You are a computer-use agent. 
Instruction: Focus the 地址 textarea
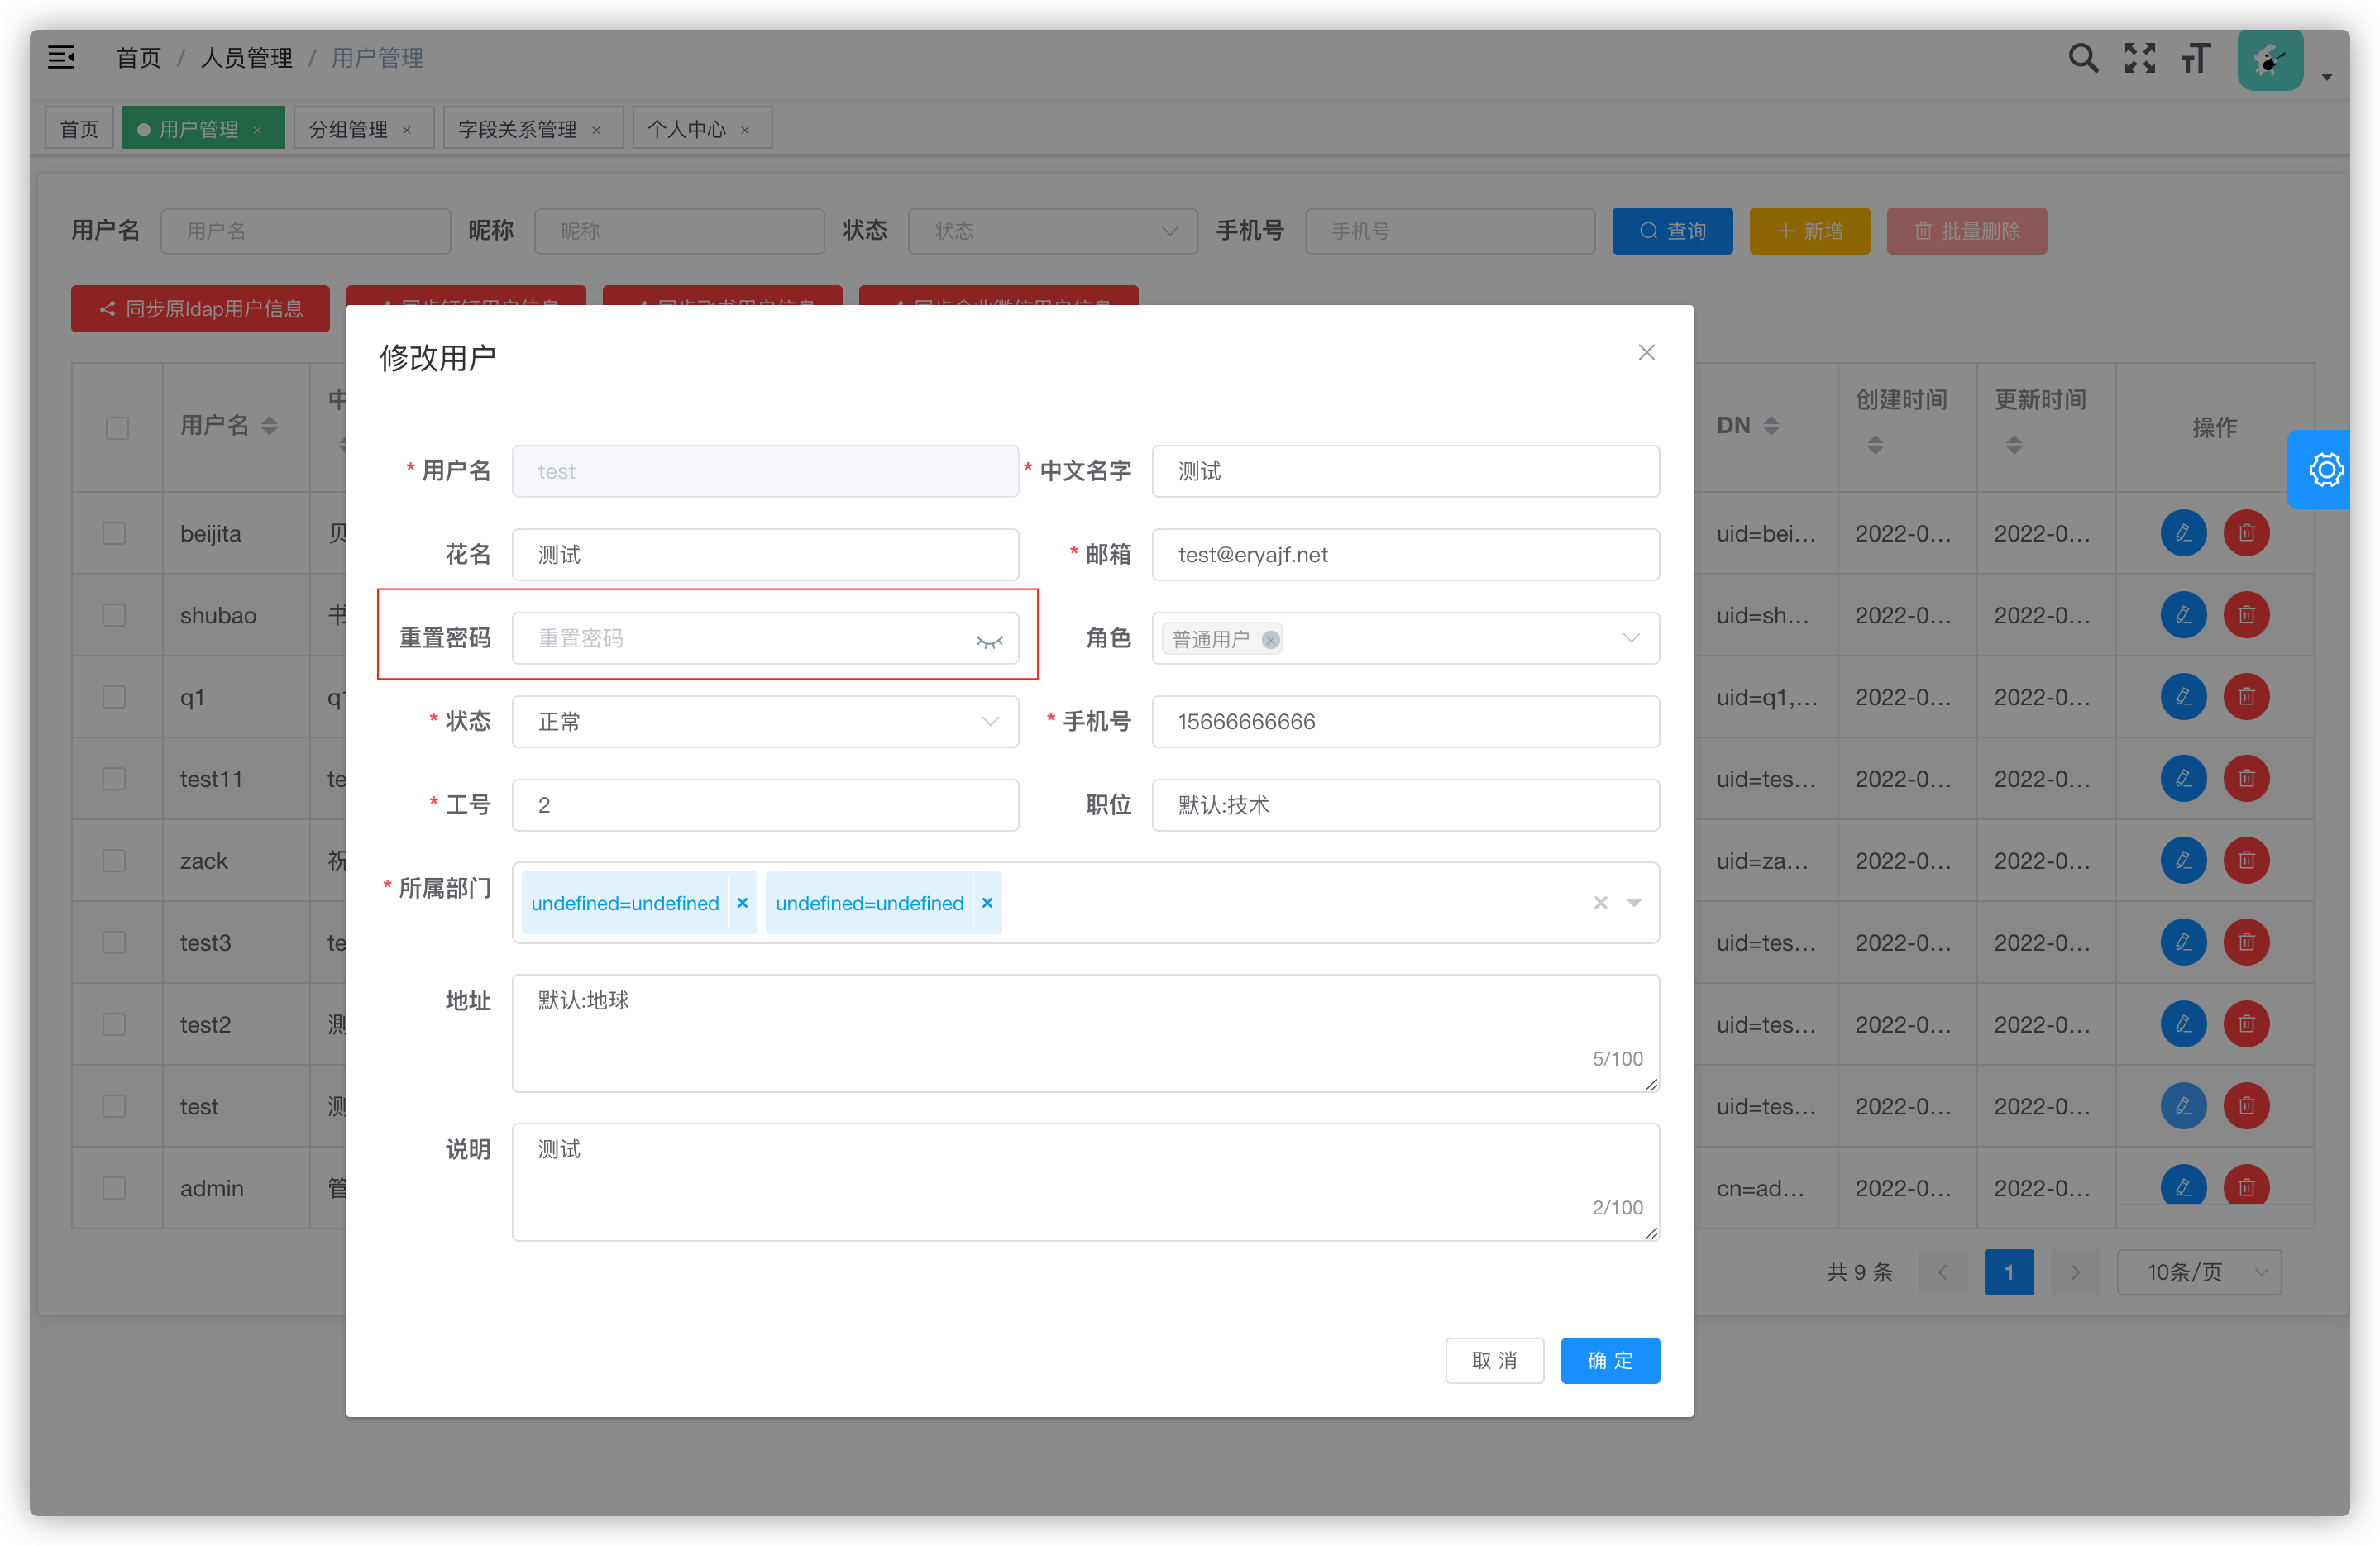1085,1032
